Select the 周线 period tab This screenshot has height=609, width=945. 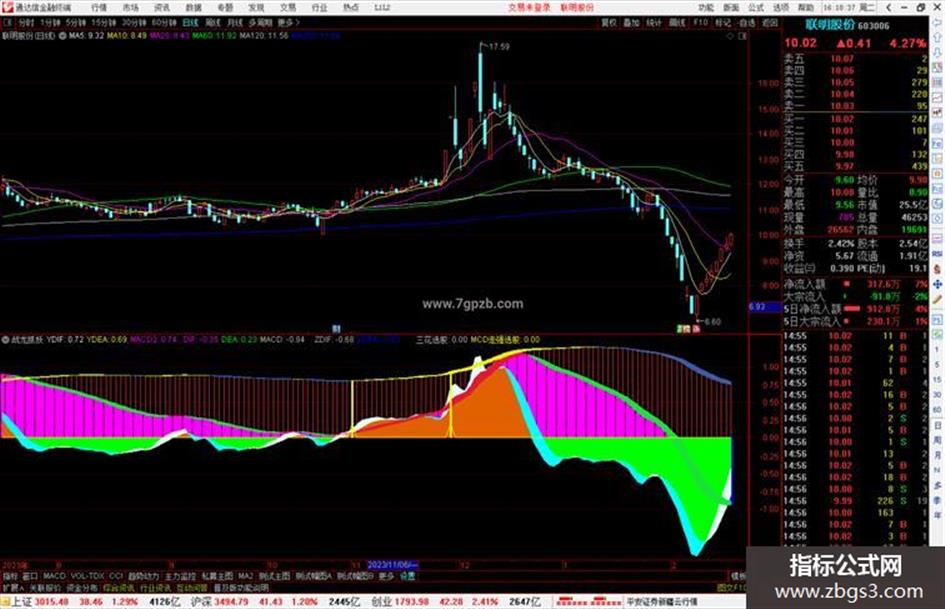point(213,22)
